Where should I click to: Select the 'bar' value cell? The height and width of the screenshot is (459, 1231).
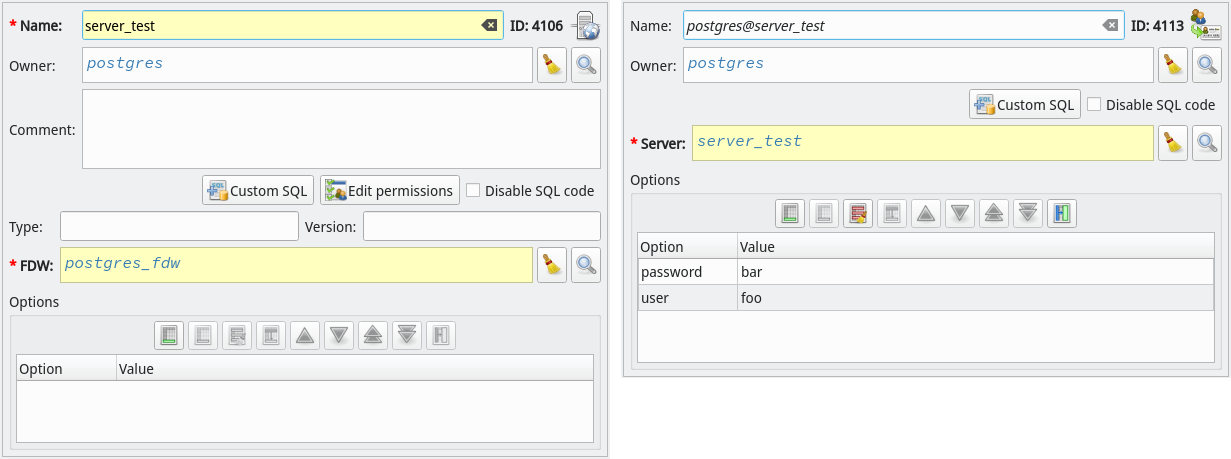pos(975,272)
